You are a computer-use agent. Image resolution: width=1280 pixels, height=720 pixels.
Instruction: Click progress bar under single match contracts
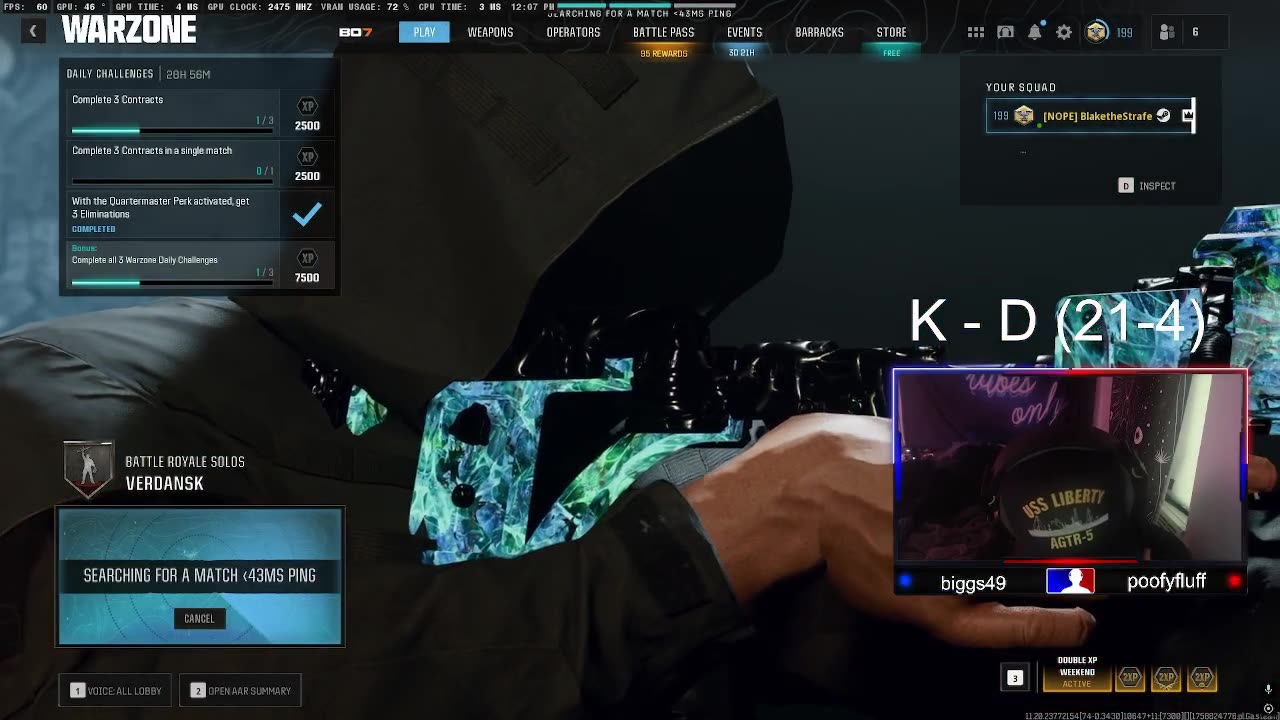pyautogui.click(x=172, y=182)
